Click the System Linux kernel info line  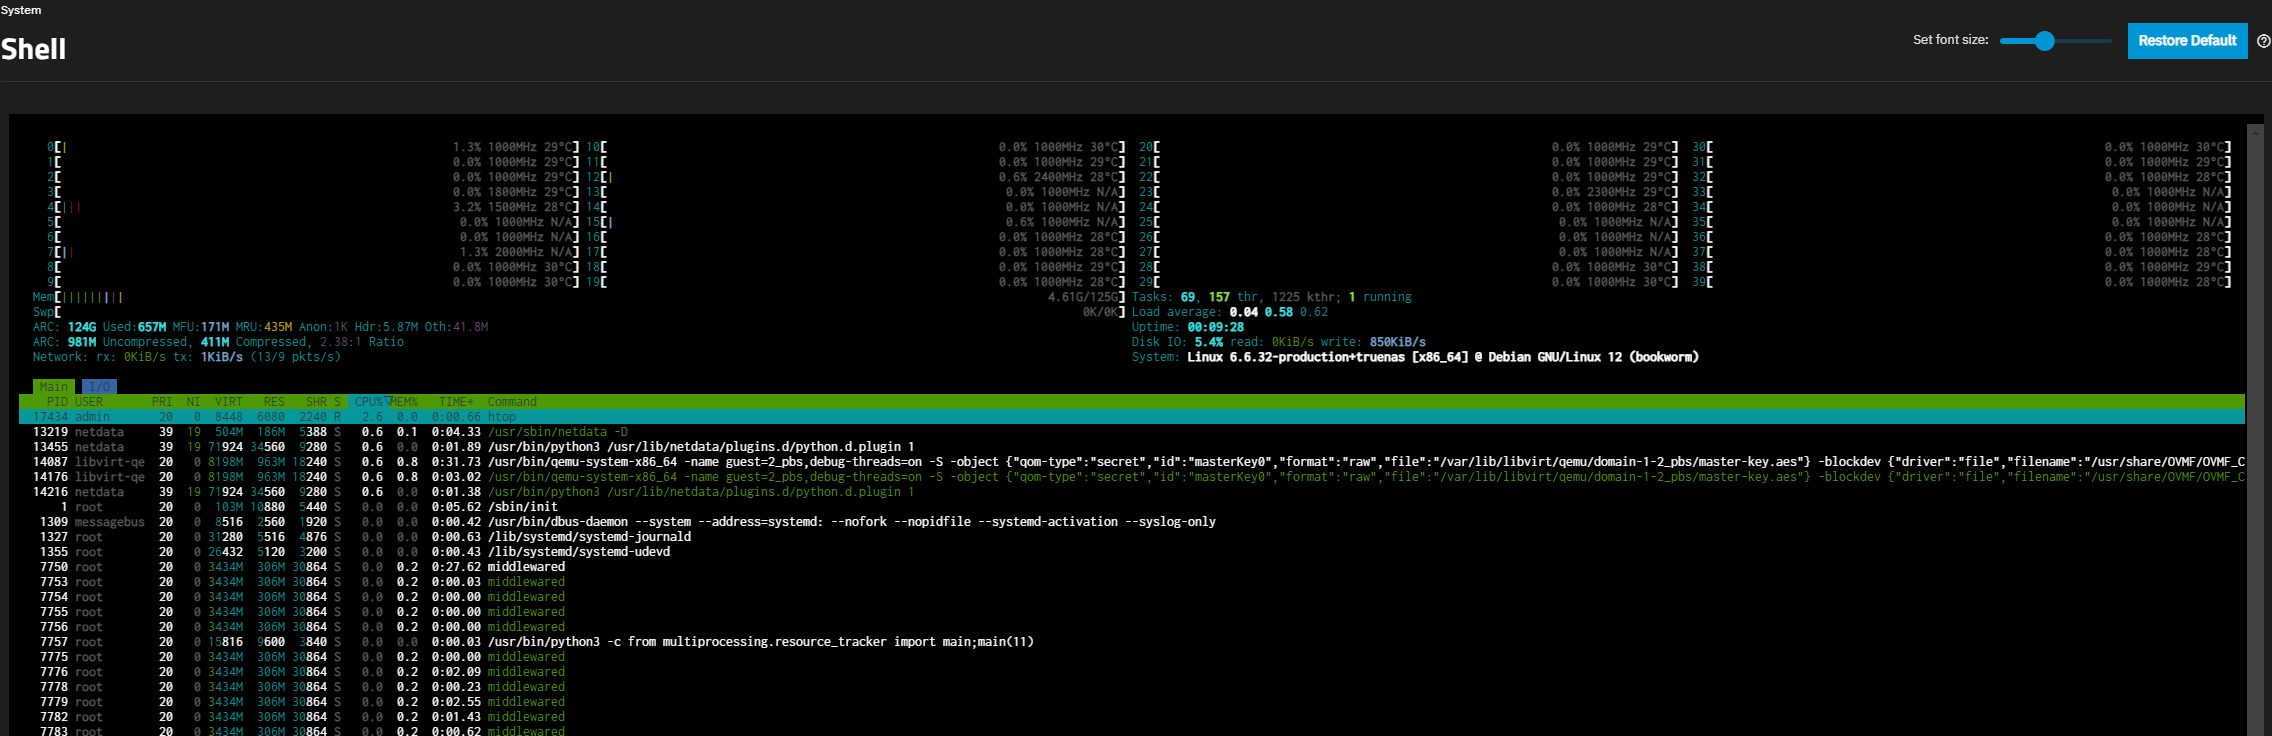tap(1415, 357)
